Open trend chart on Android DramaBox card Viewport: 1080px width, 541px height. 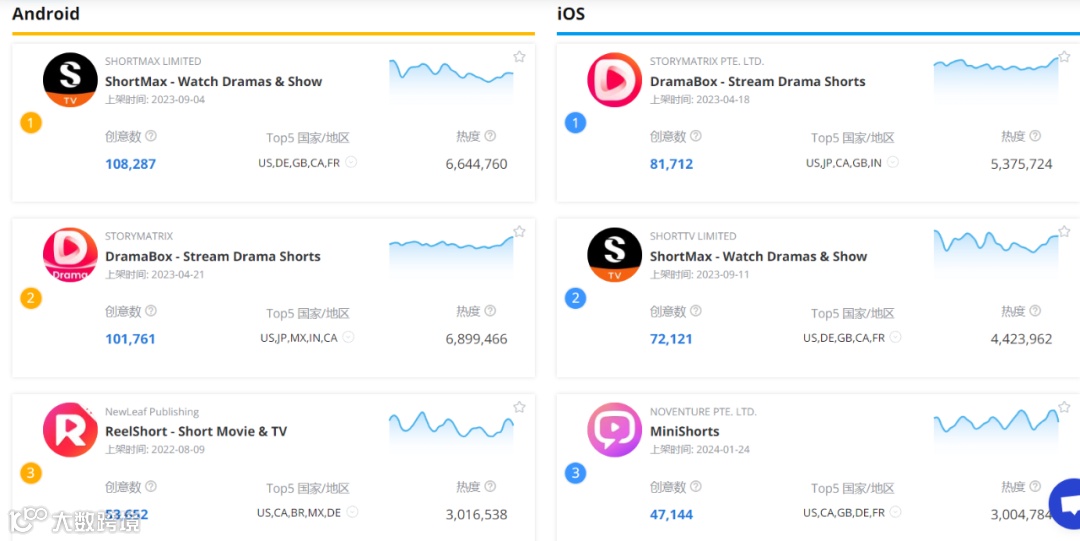click(451, 256)
